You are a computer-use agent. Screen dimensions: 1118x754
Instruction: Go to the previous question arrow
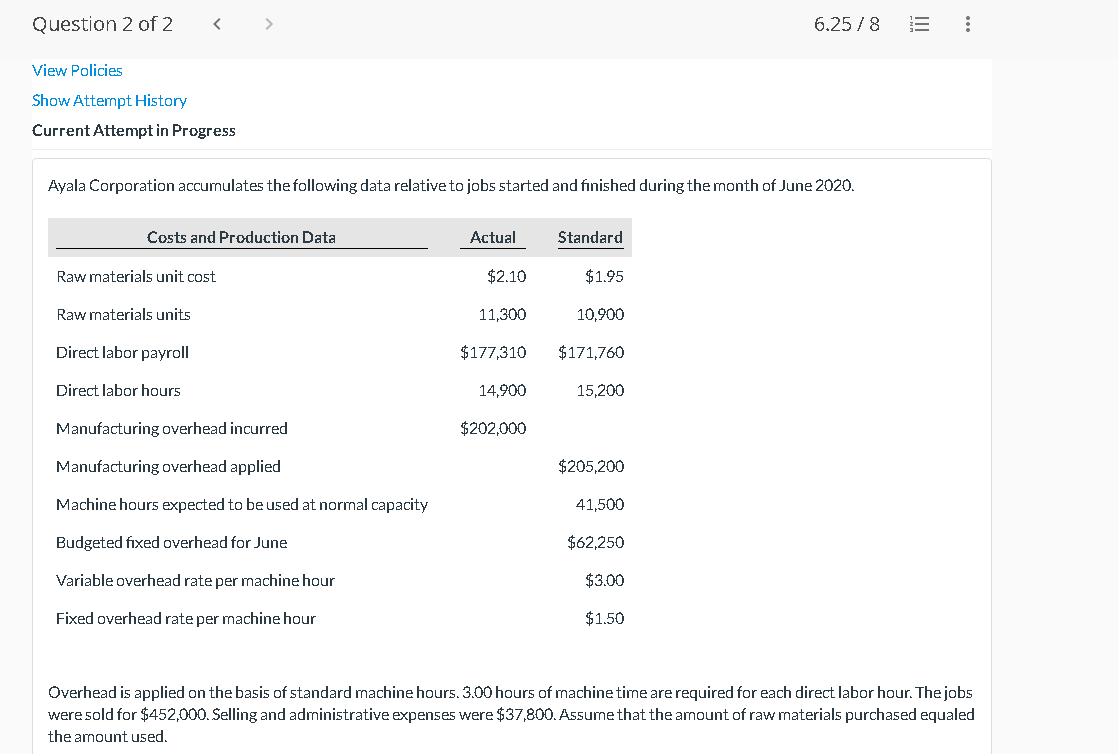click(x=217, y=24)
